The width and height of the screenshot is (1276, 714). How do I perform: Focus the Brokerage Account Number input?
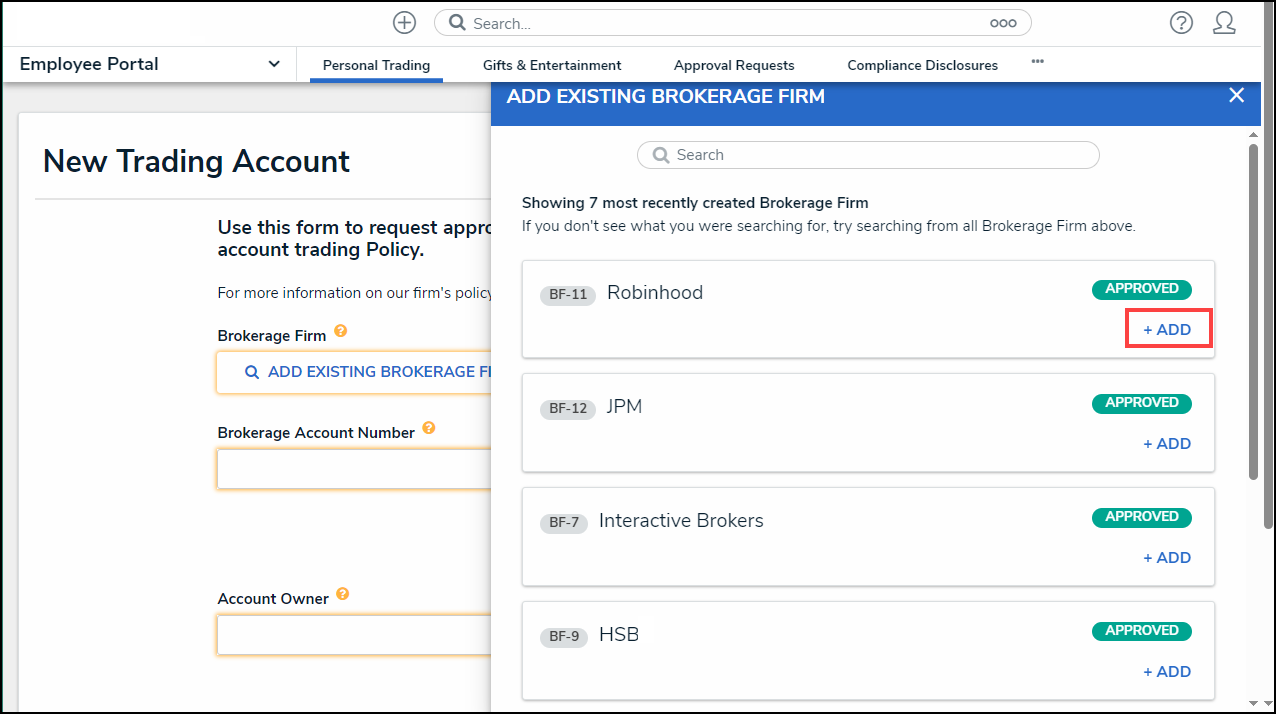tap(353, 469)
